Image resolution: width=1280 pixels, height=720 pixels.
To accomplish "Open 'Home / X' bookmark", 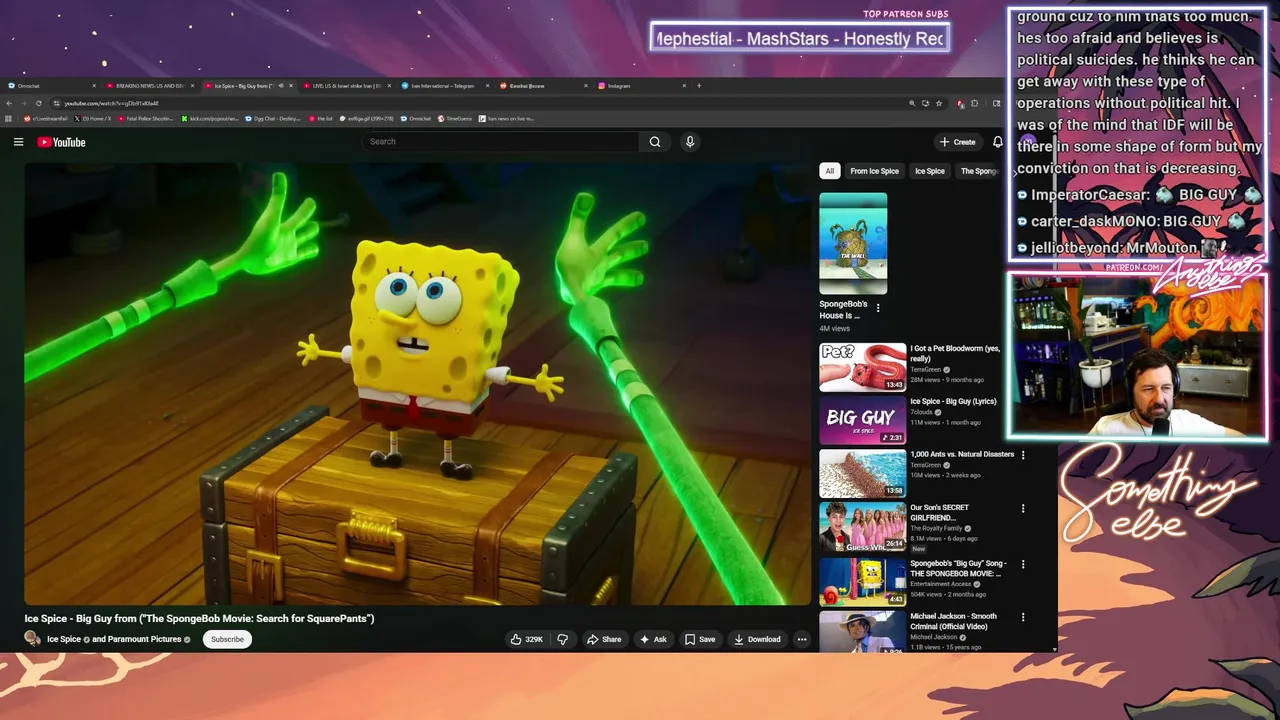I will click(94, 118).
